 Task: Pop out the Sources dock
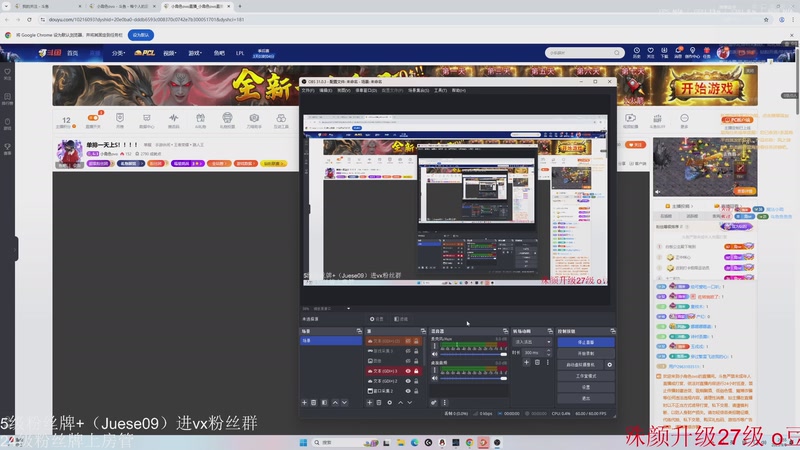click(423, 331)
